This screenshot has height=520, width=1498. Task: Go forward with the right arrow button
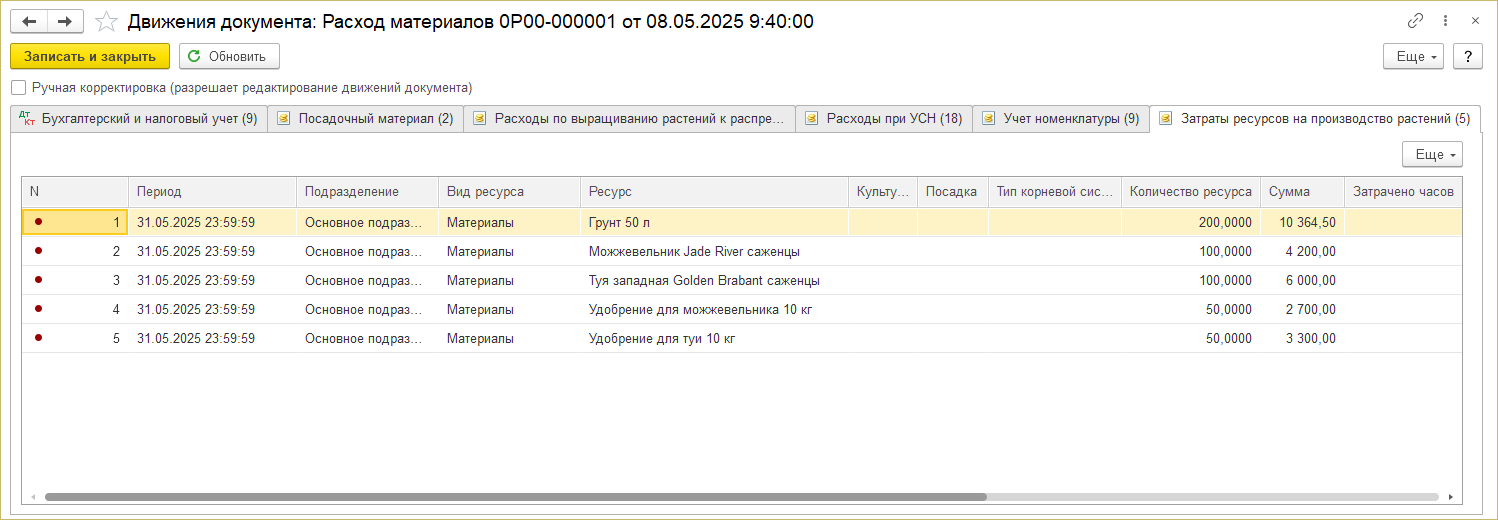tap(65, 21)
